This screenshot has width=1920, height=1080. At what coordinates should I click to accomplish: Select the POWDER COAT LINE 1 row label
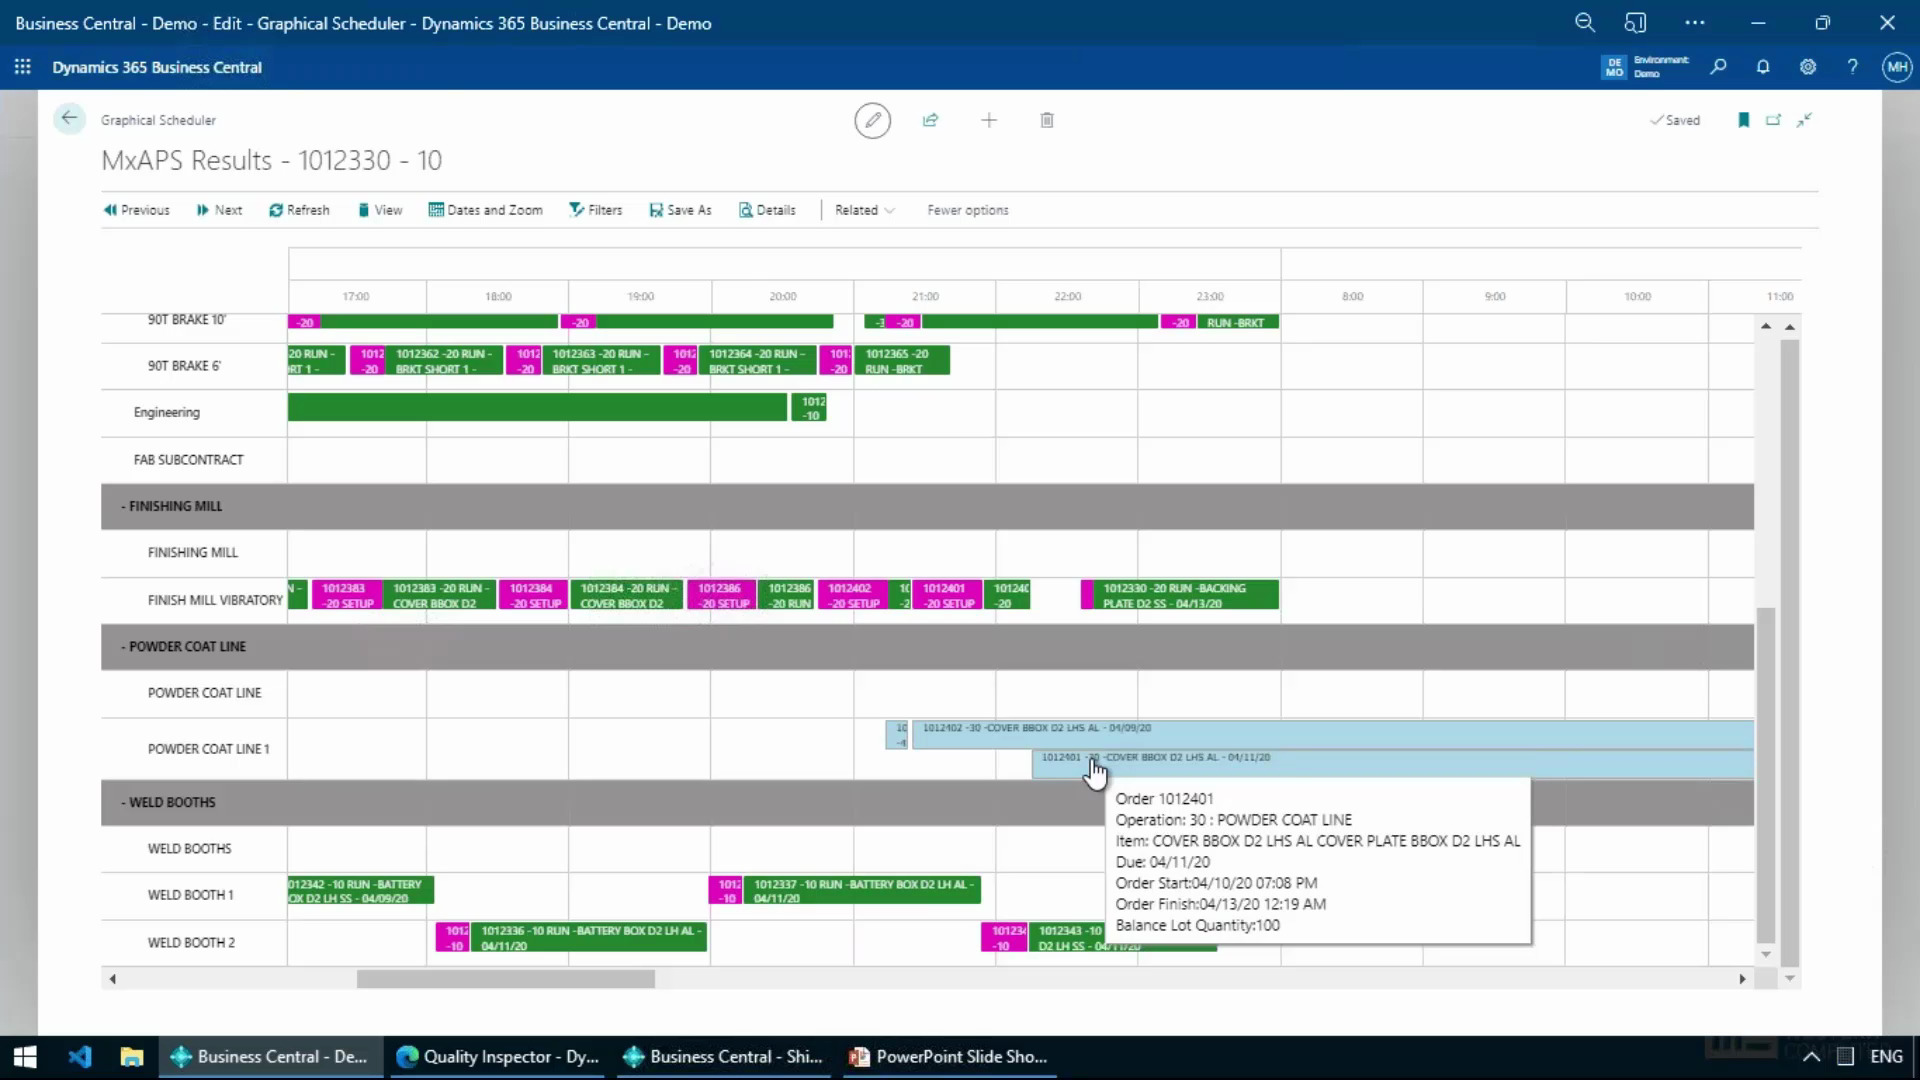(x=209, y=748)
